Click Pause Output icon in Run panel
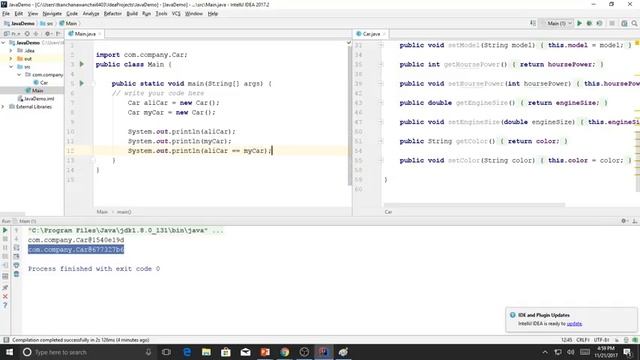The height and width of the screenshot is (360, 640). coord(5,248)
